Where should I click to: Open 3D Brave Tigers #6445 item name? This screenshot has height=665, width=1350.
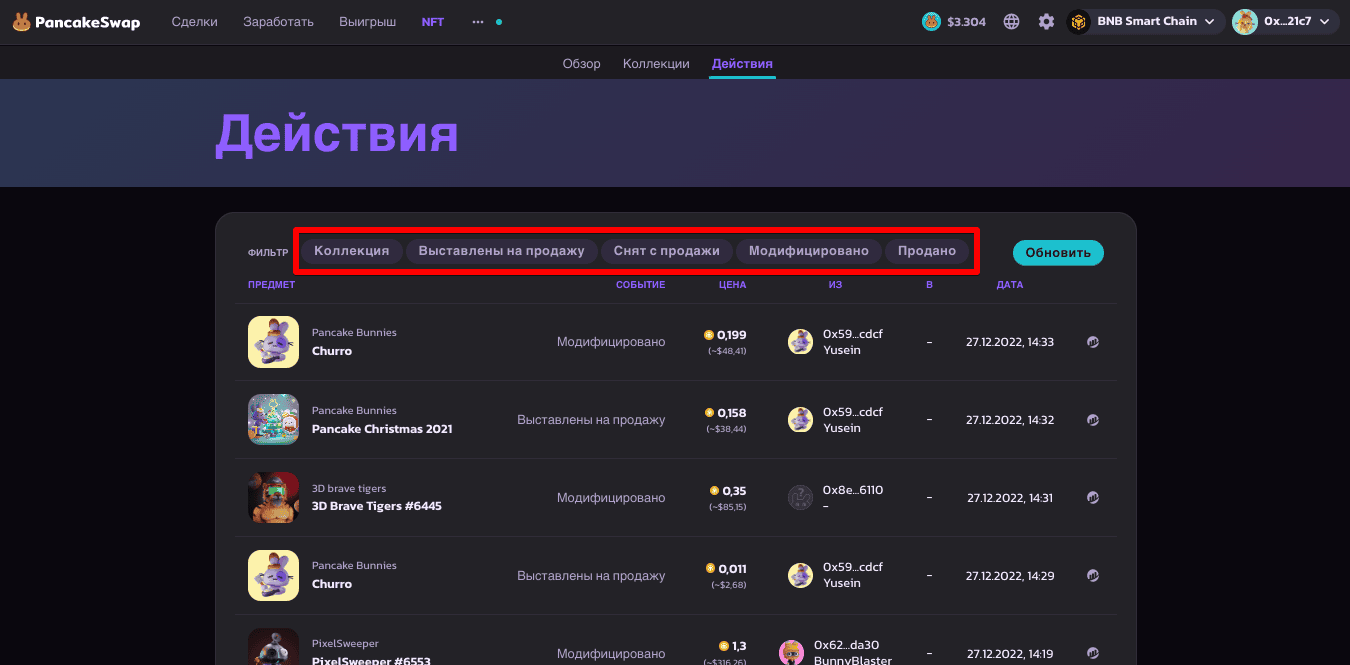(377, 506)
